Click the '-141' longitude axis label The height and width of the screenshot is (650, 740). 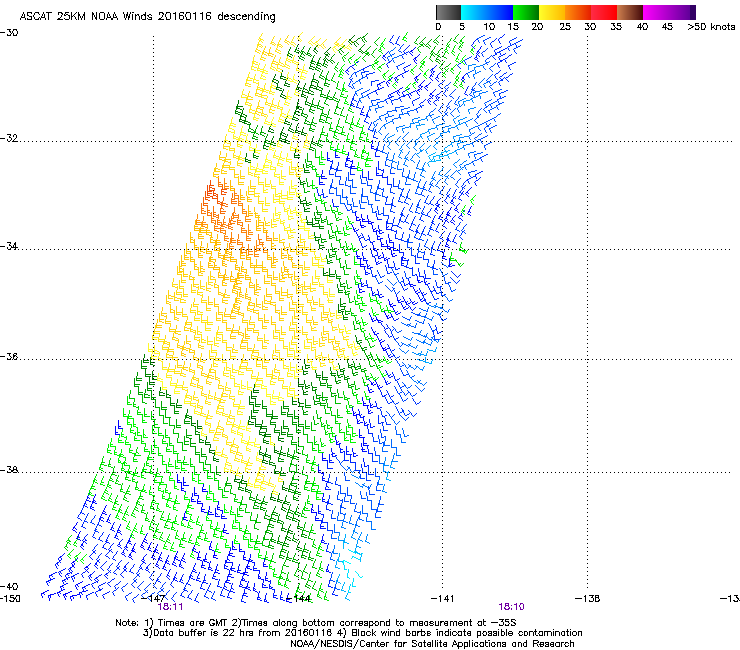pyautogui.click(x=443, y=599)
